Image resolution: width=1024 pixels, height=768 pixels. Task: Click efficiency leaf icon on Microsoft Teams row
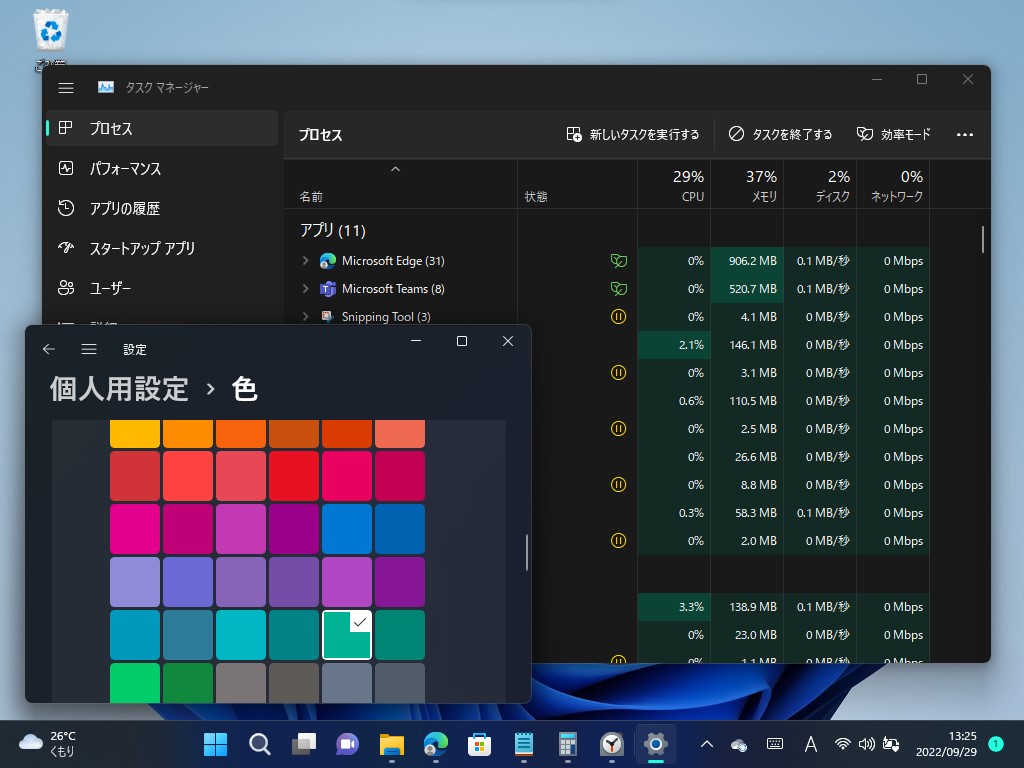(x=618, y=289)
